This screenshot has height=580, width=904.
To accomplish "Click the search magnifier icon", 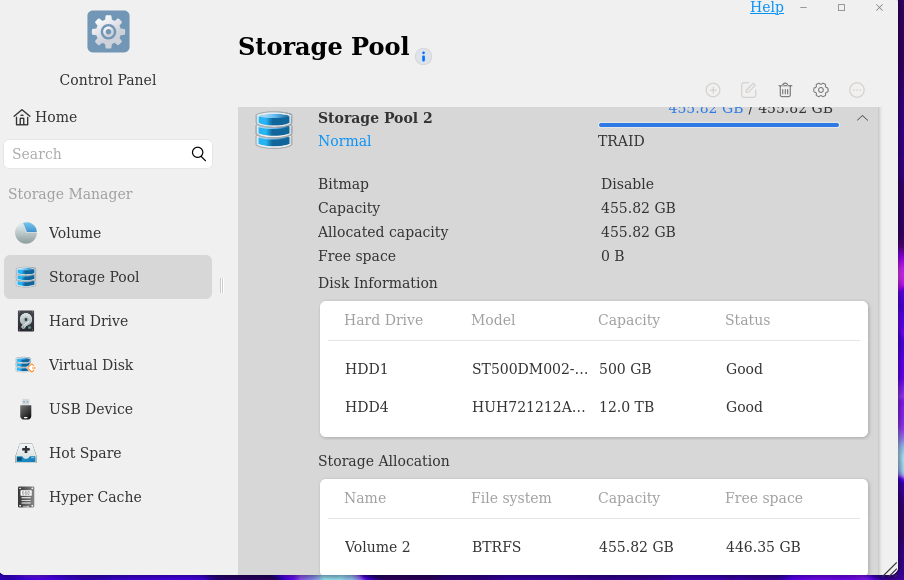I will point(198,154).
